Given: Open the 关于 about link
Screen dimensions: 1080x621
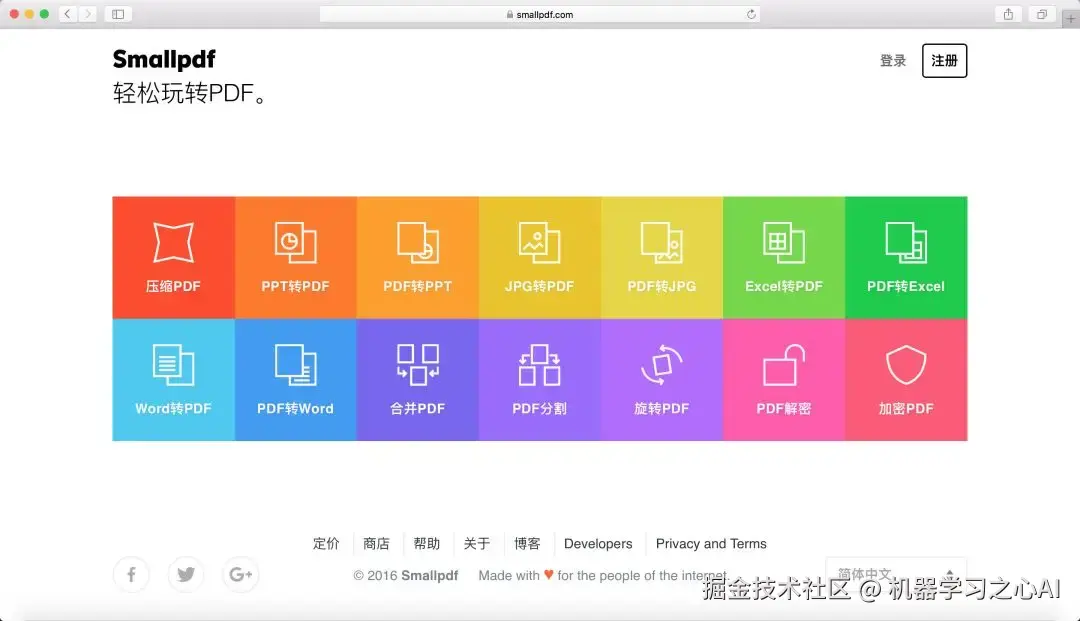Looking at the screenshot, I should 477,544.
